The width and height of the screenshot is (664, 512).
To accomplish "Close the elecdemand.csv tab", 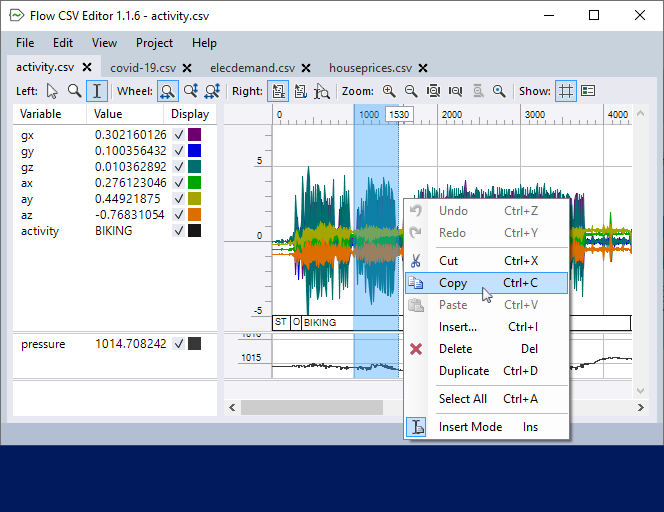I will pyautogui.click(x=306, y=68).
